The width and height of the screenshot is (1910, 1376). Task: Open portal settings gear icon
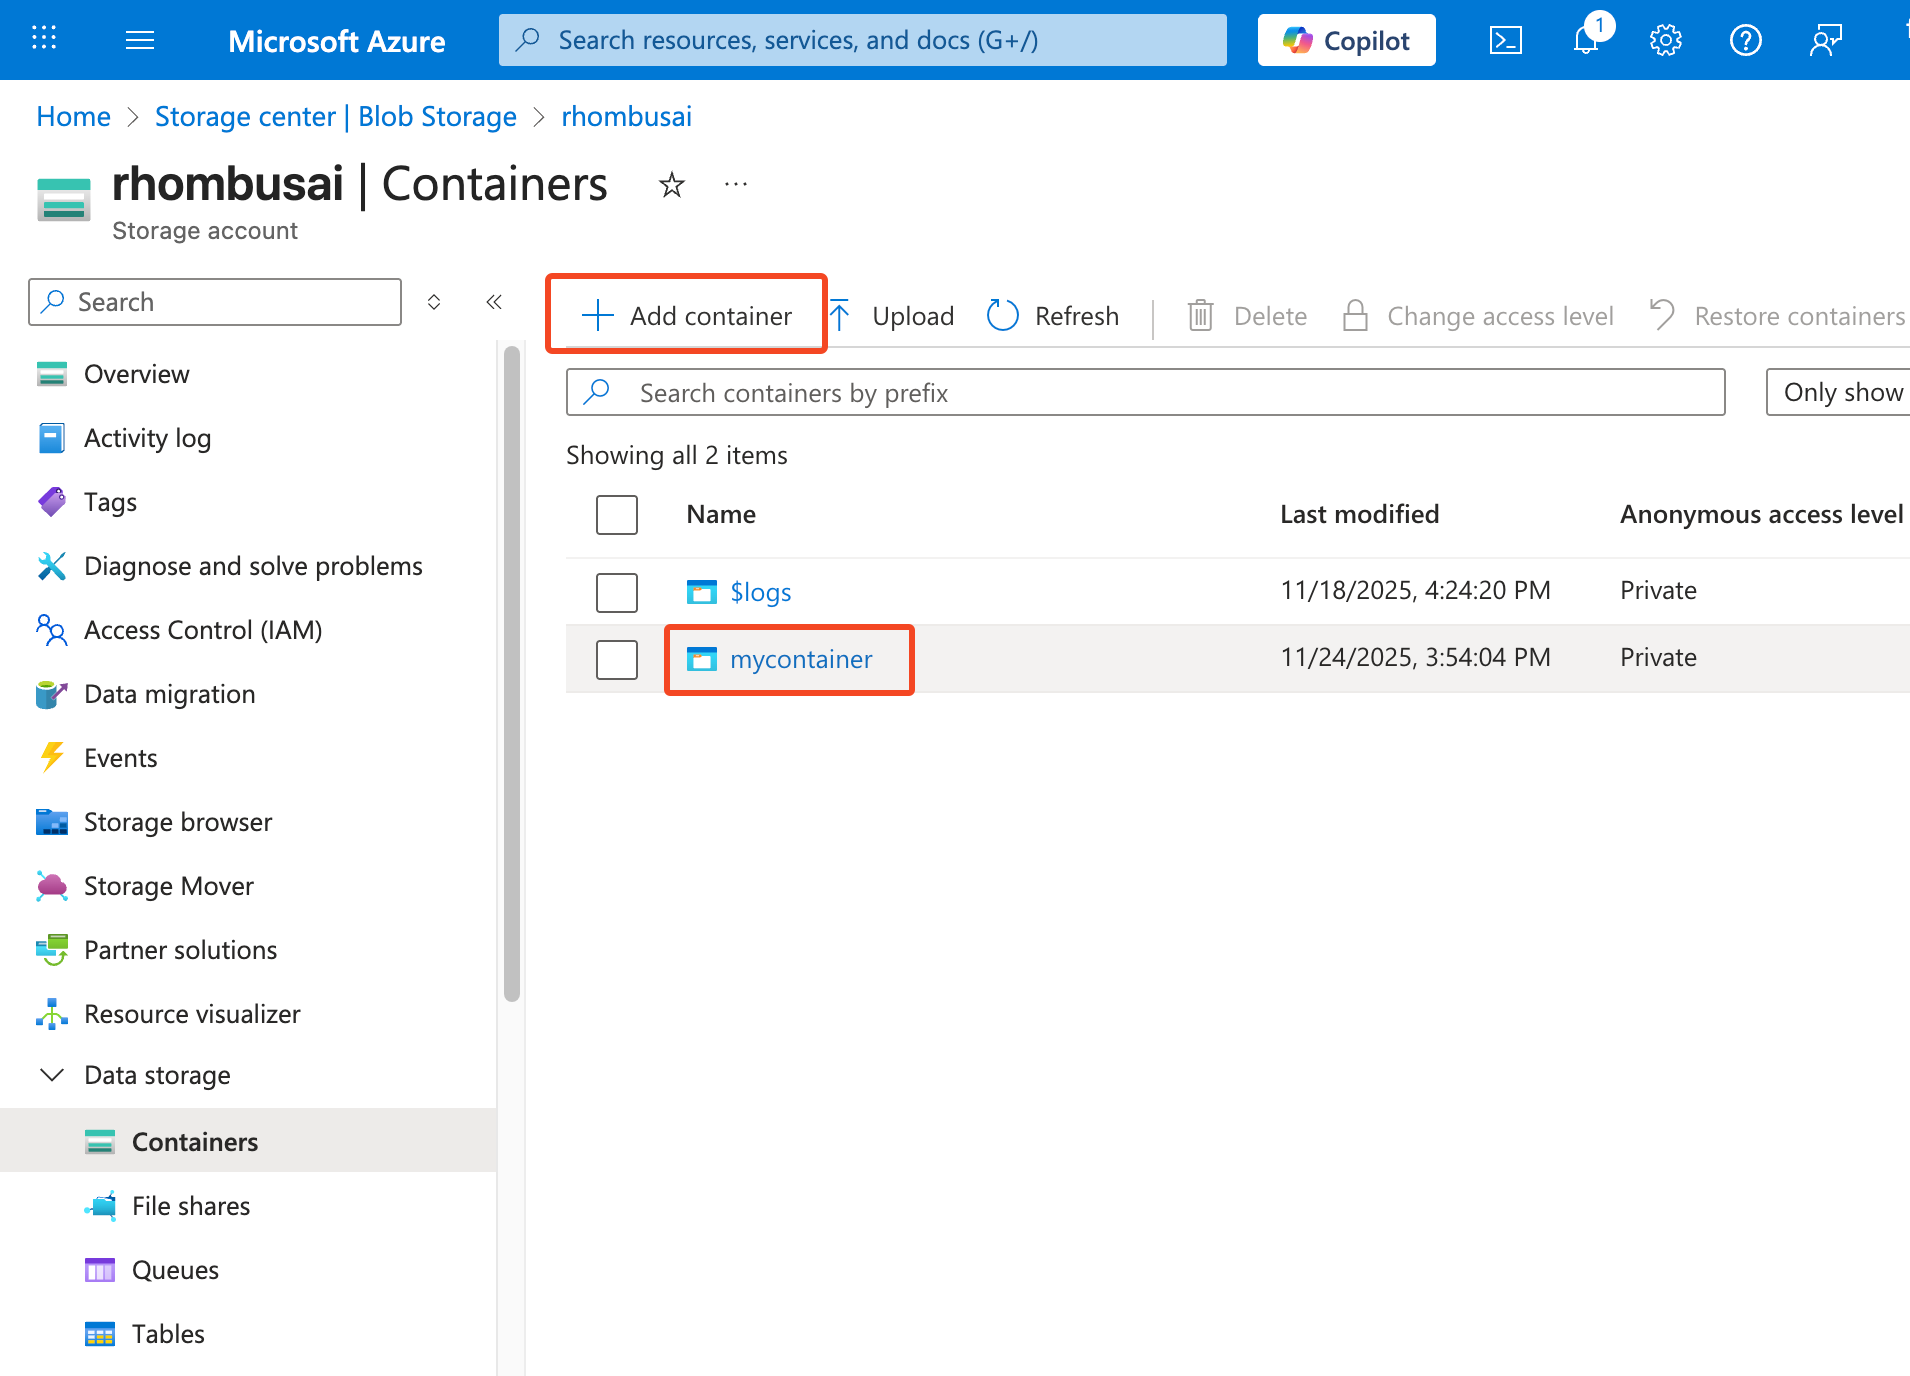pos(1665,40)
